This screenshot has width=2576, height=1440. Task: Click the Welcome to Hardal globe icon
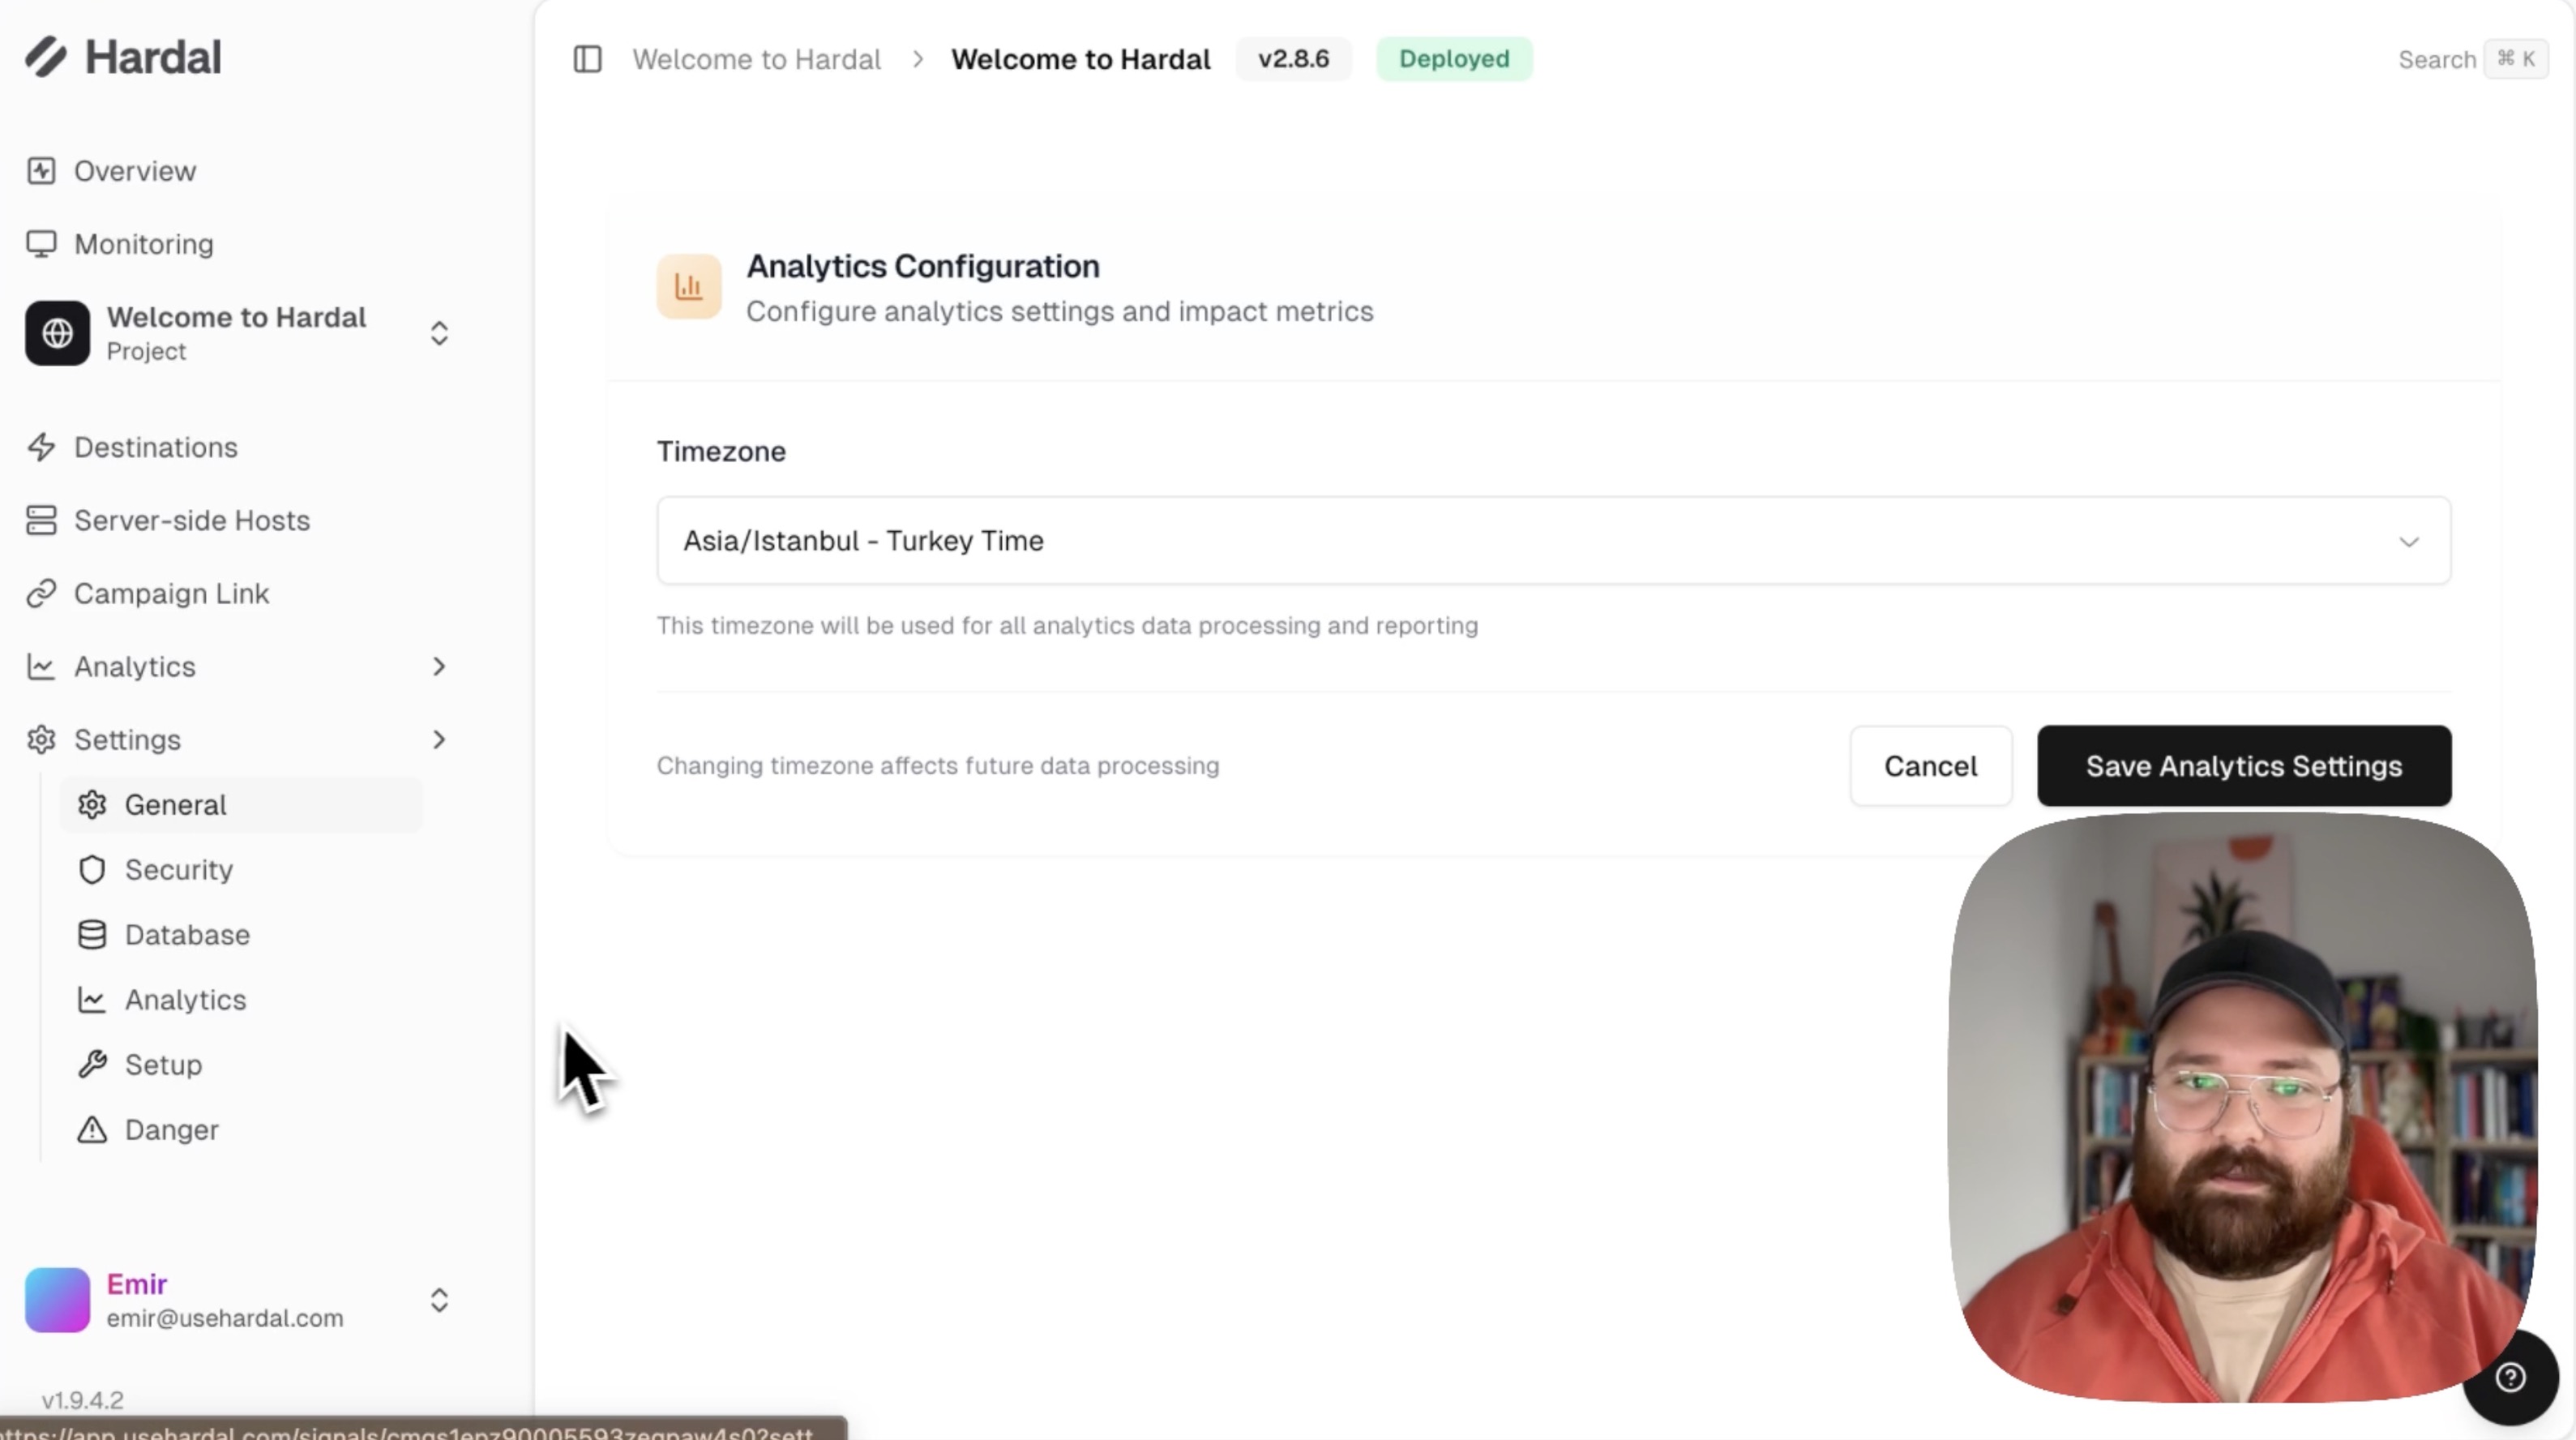pyautogui.click(x=57, y=333)
